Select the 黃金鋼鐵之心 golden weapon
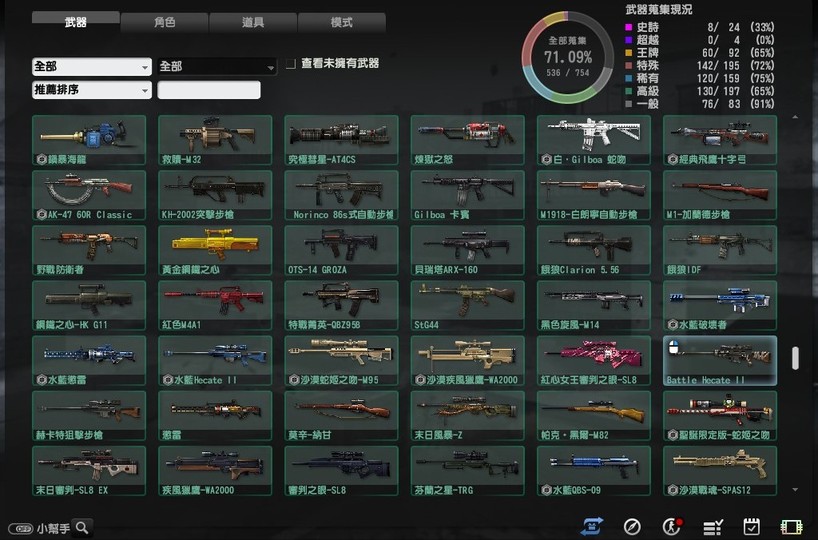The height and width of the screenshot is (540, 818). [215, 250]
